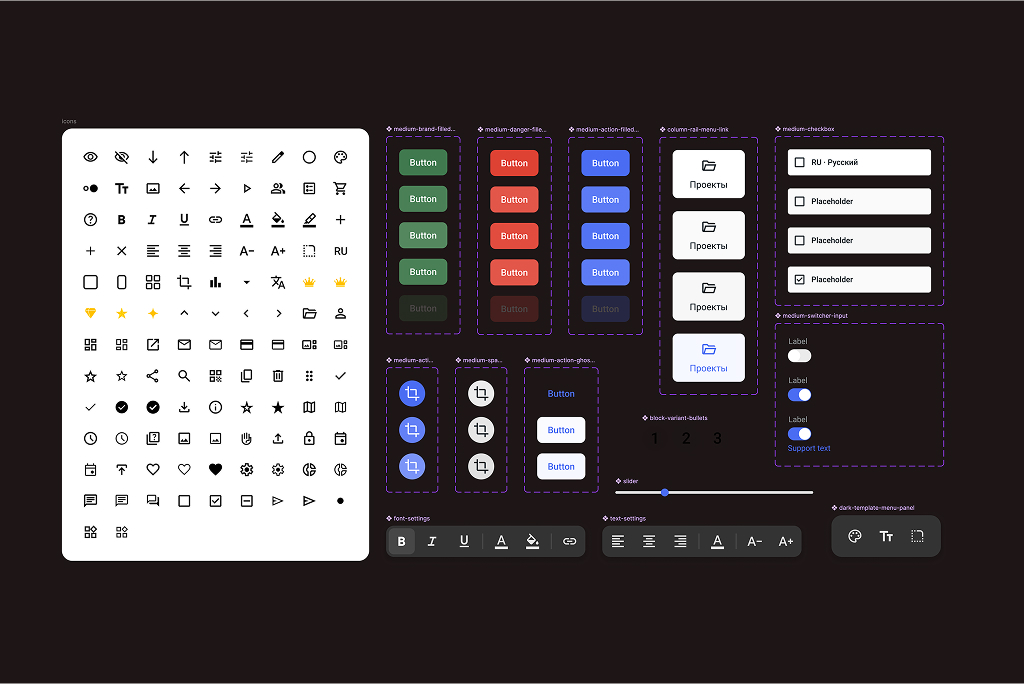
Task: Click the small filled dropdown caret icon
Action: pos(247,282)
